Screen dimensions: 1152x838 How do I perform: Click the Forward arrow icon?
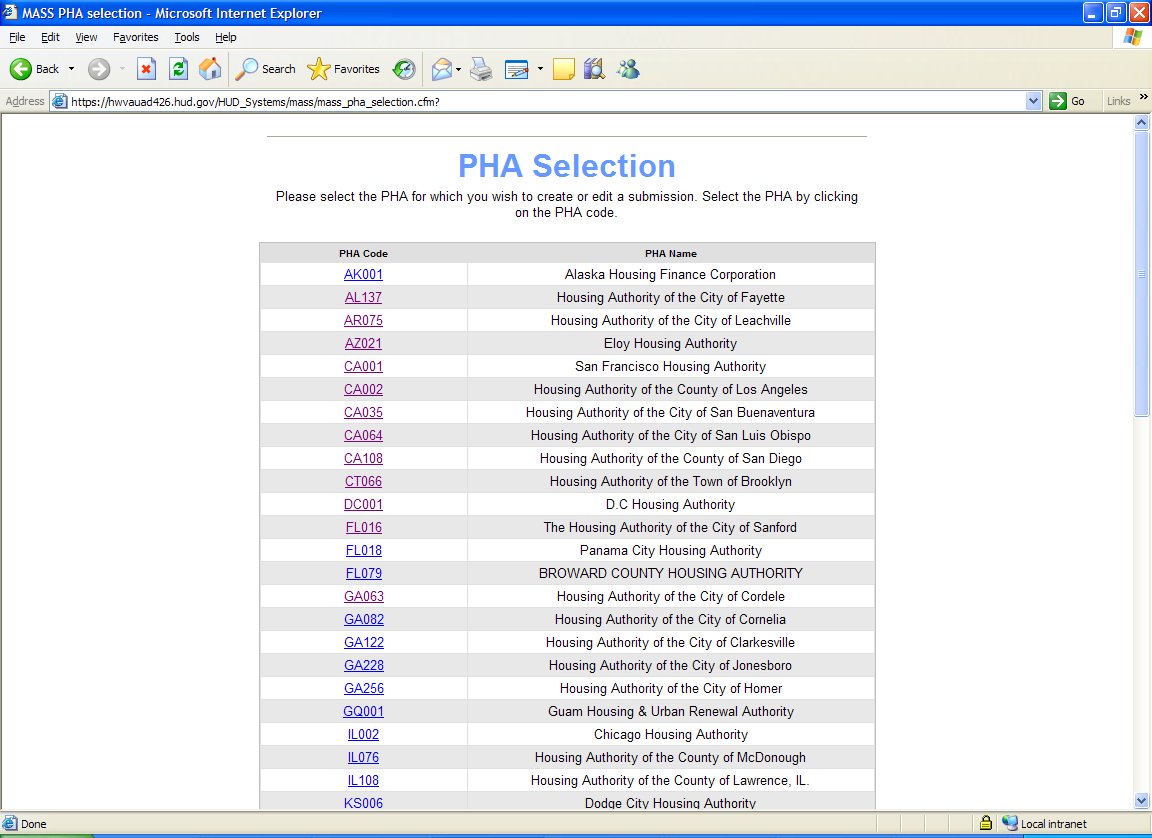coord(98,69)
